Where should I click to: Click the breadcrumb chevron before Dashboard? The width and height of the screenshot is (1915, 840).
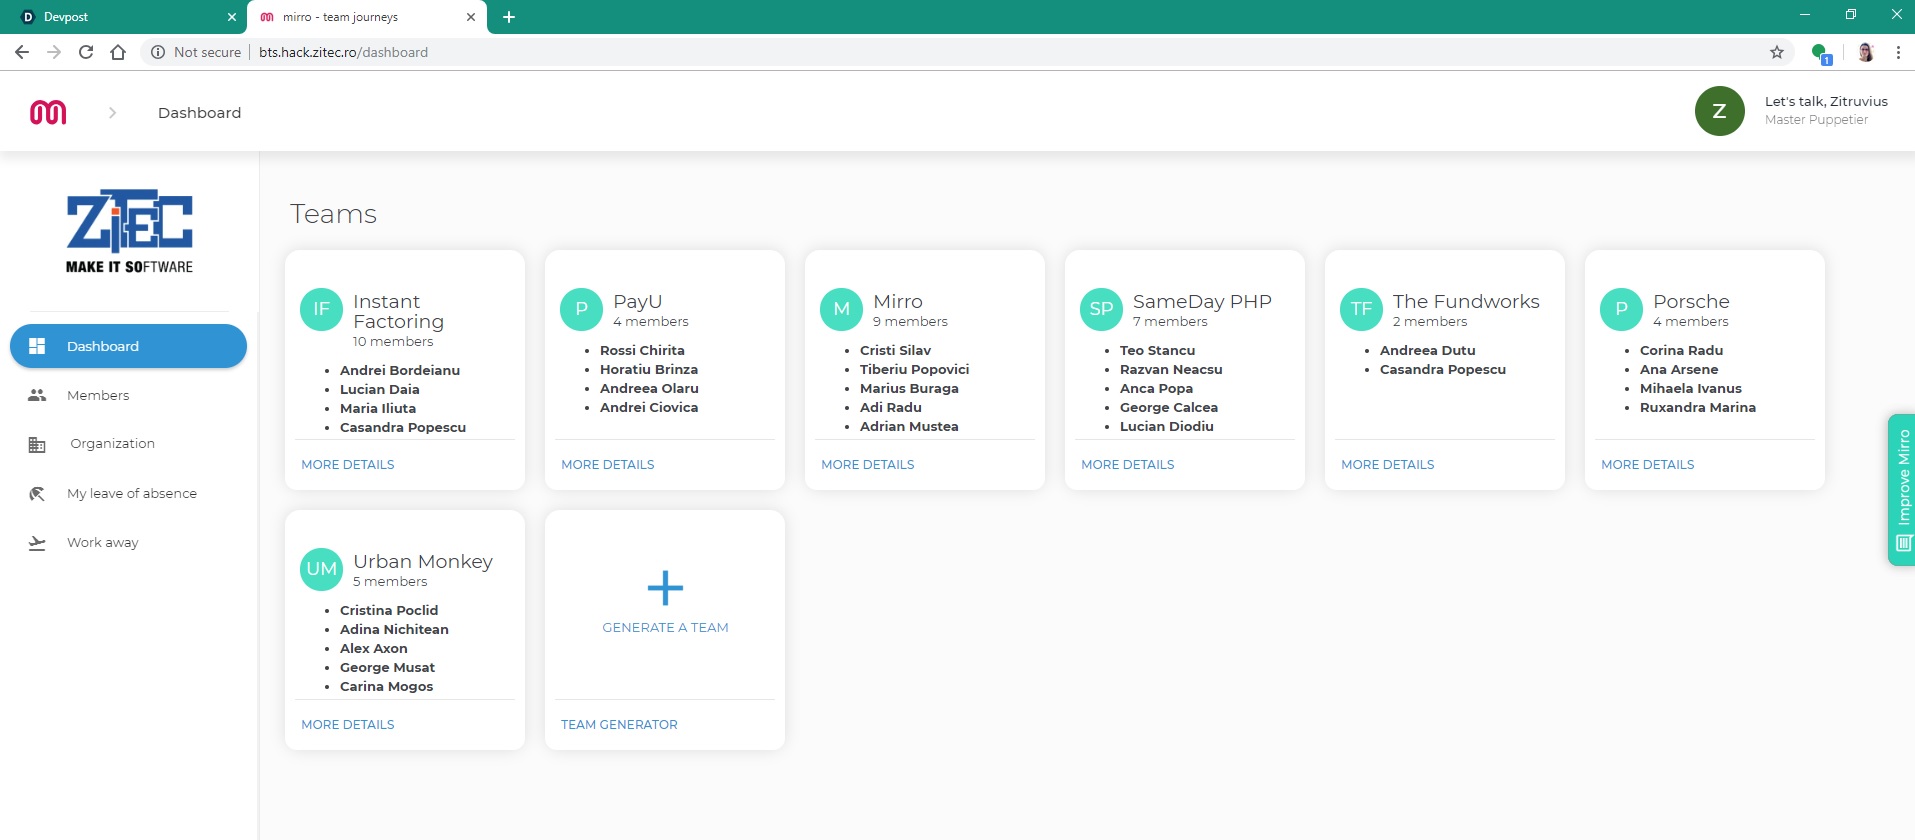coord(112,113)
